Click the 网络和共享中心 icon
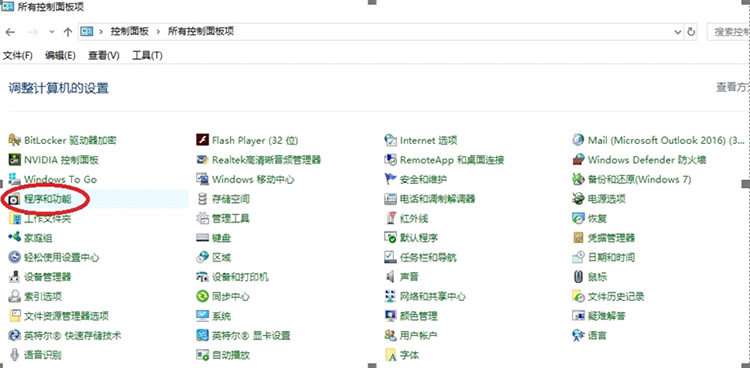The width and height of the screenshot is (750, 368). click(391, 297)
